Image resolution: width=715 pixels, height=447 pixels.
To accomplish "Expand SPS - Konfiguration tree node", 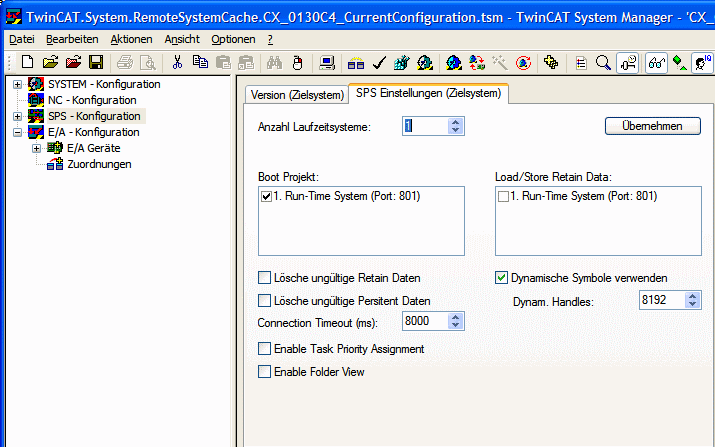I will [17, 116].
